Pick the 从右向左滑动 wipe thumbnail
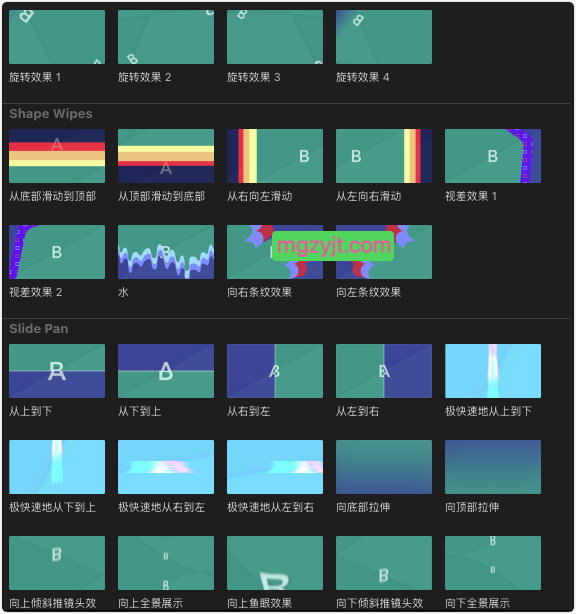 [x=275, y=156]
